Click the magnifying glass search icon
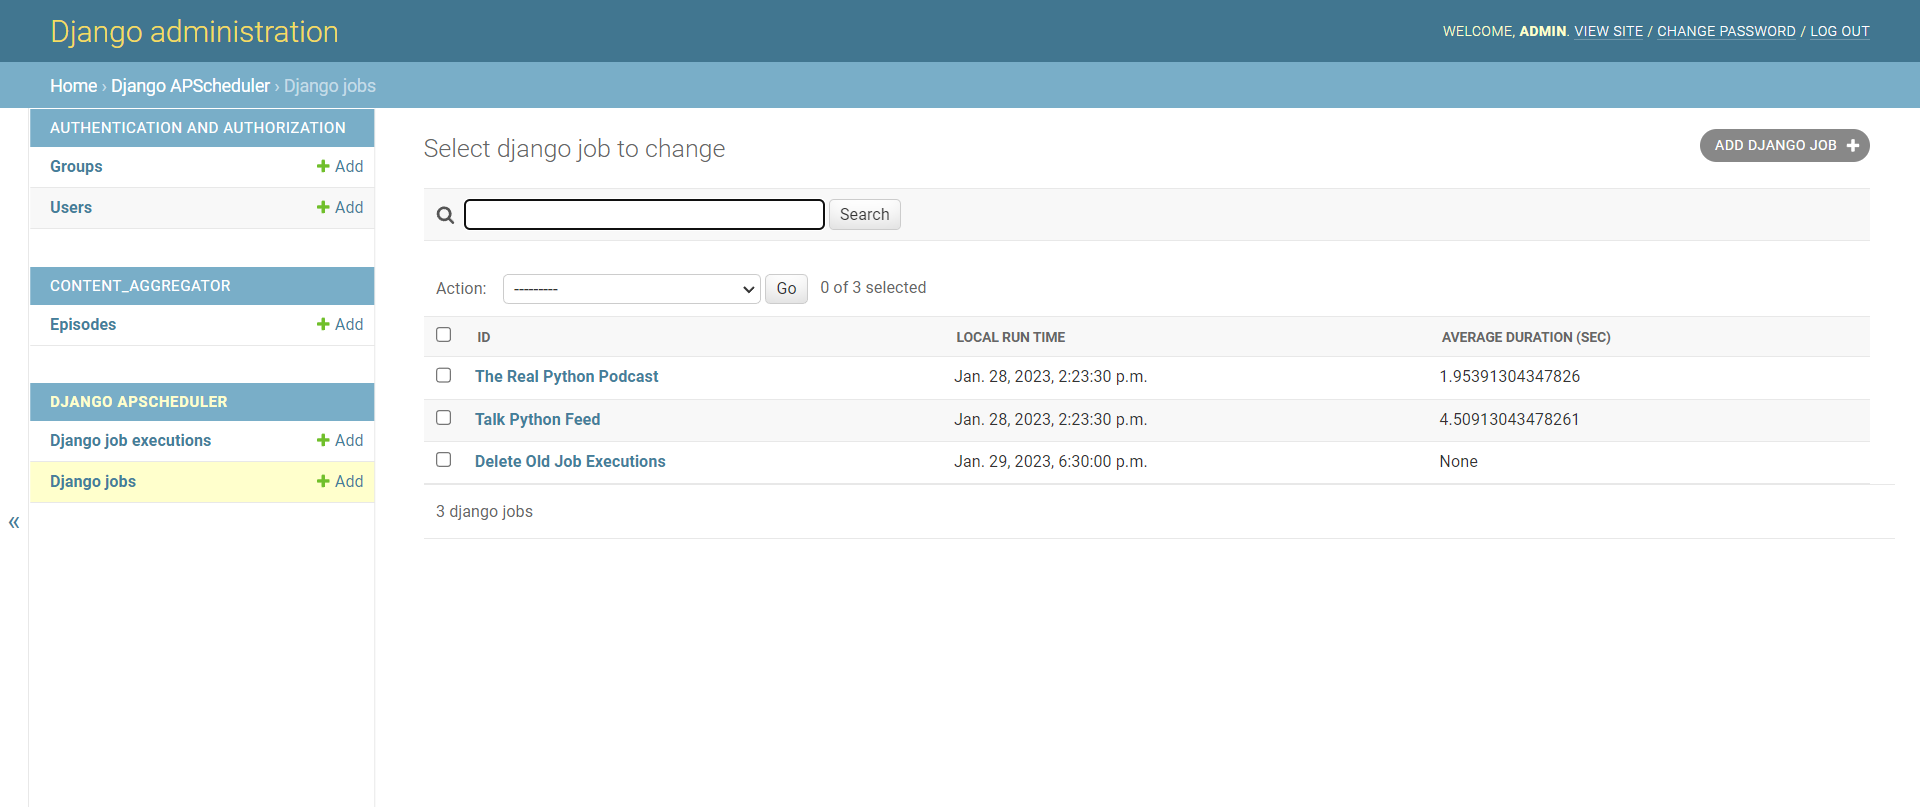 coord(445,215)
